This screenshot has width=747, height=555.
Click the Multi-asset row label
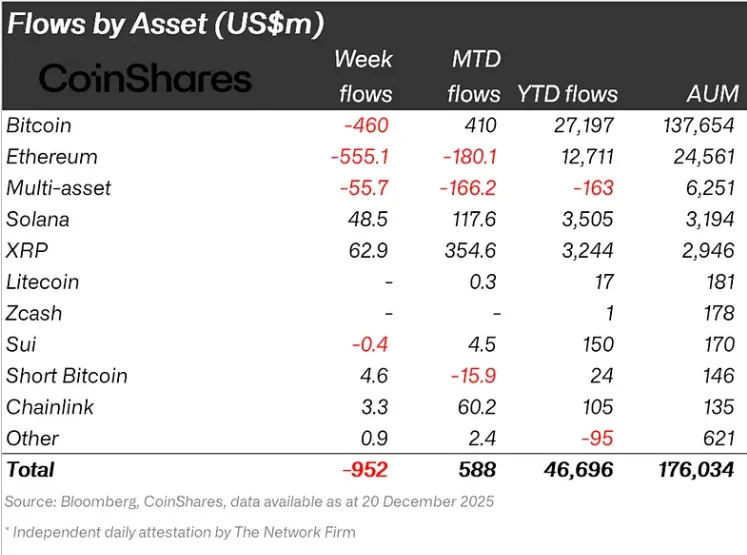click(59, 188)
